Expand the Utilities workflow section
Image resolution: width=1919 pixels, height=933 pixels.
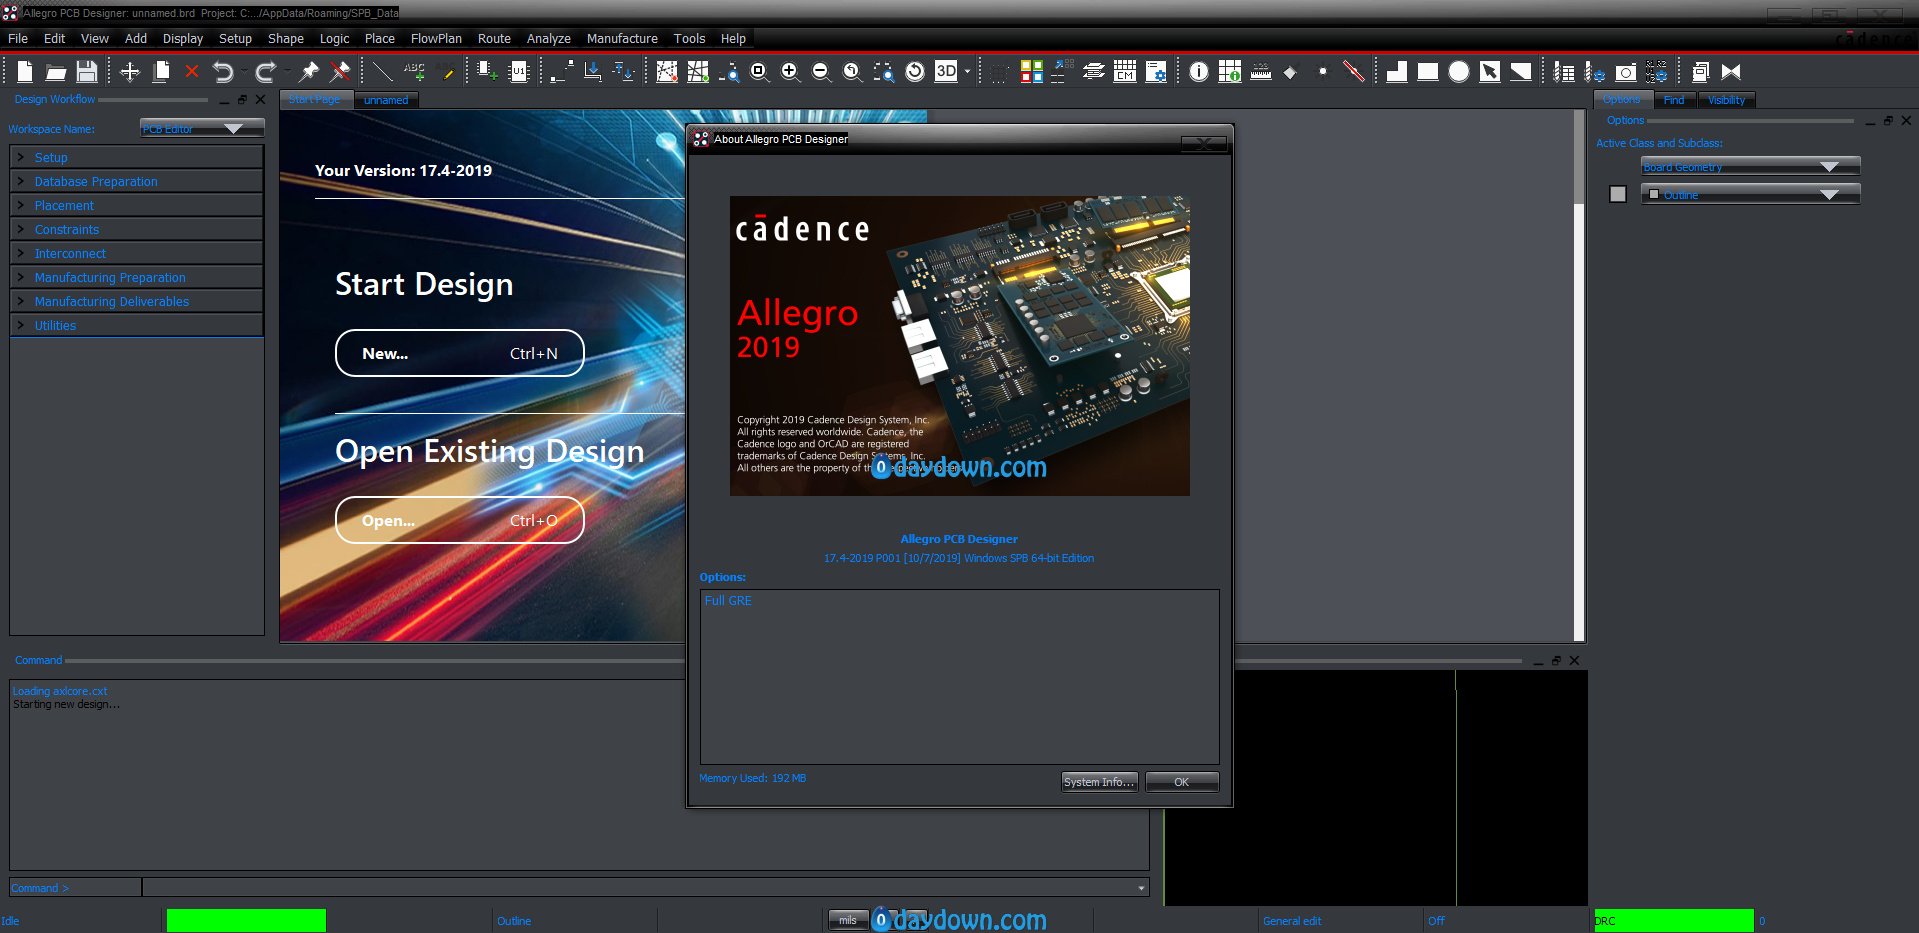(136, 325)
